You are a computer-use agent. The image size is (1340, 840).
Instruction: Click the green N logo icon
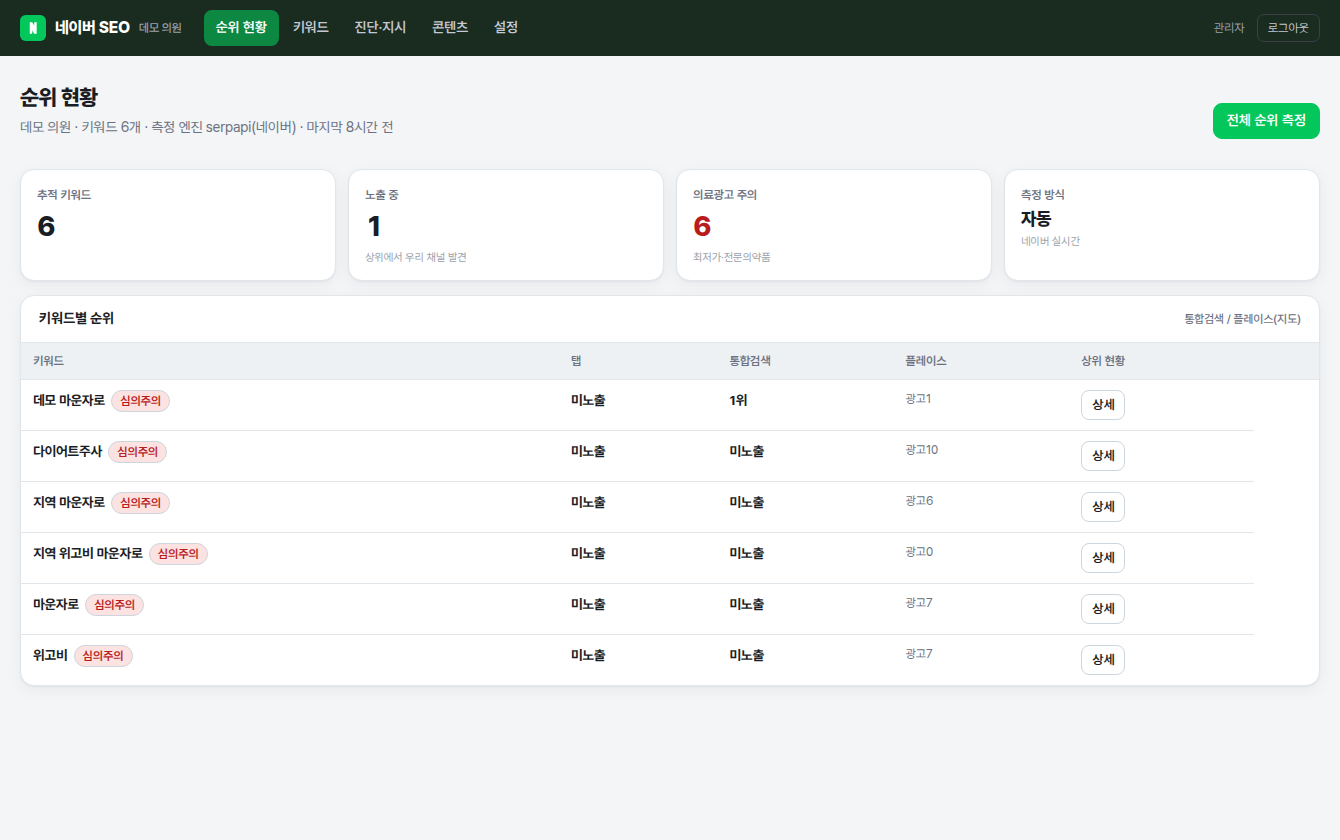[33, 28]
